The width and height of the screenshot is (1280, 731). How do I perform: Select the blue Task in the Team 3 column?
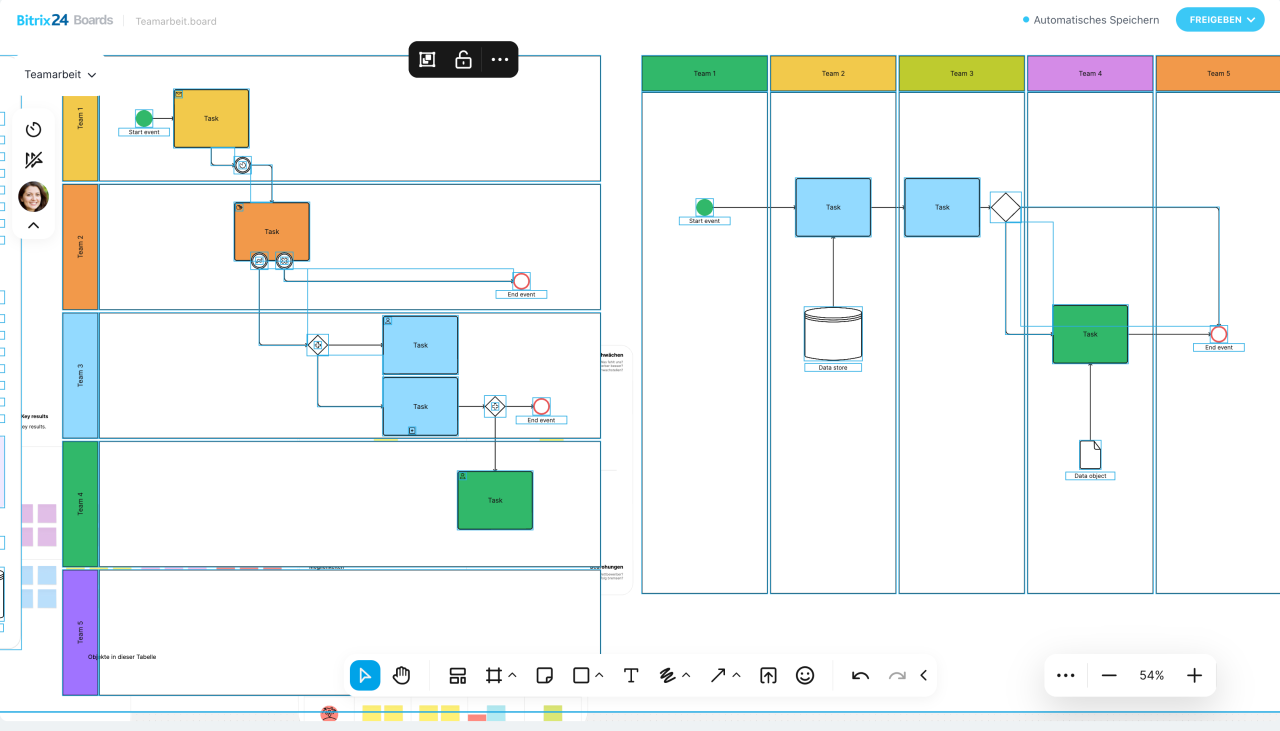[942, 207]
